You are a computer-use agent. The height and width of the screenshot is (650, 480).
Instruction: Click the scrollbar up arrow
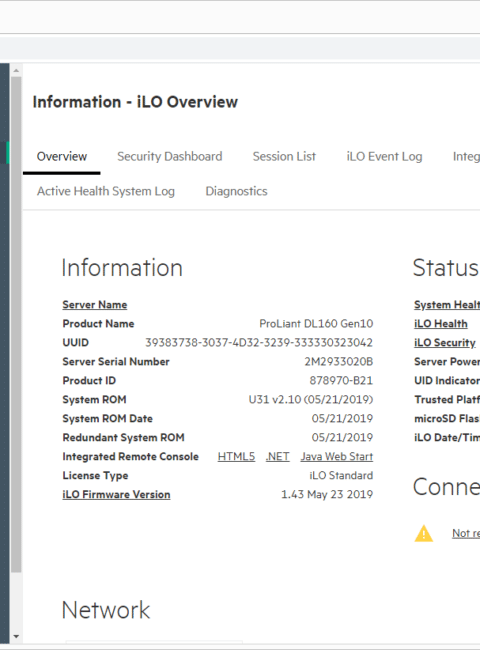[x=16, y=70]
